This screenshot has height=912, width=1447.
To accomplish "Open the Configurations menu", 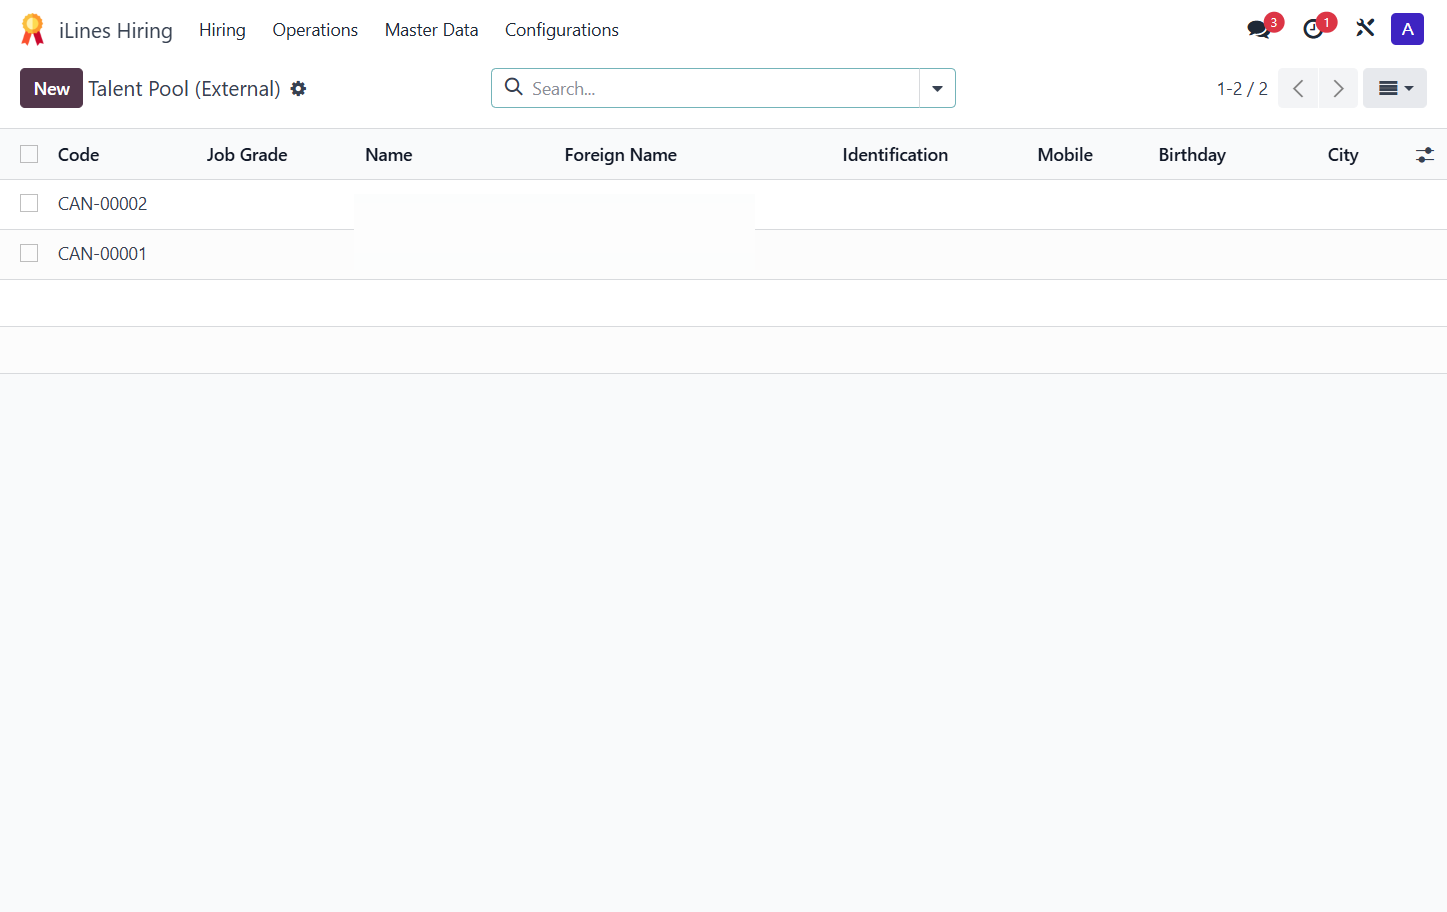I will [x=561, y=30].
